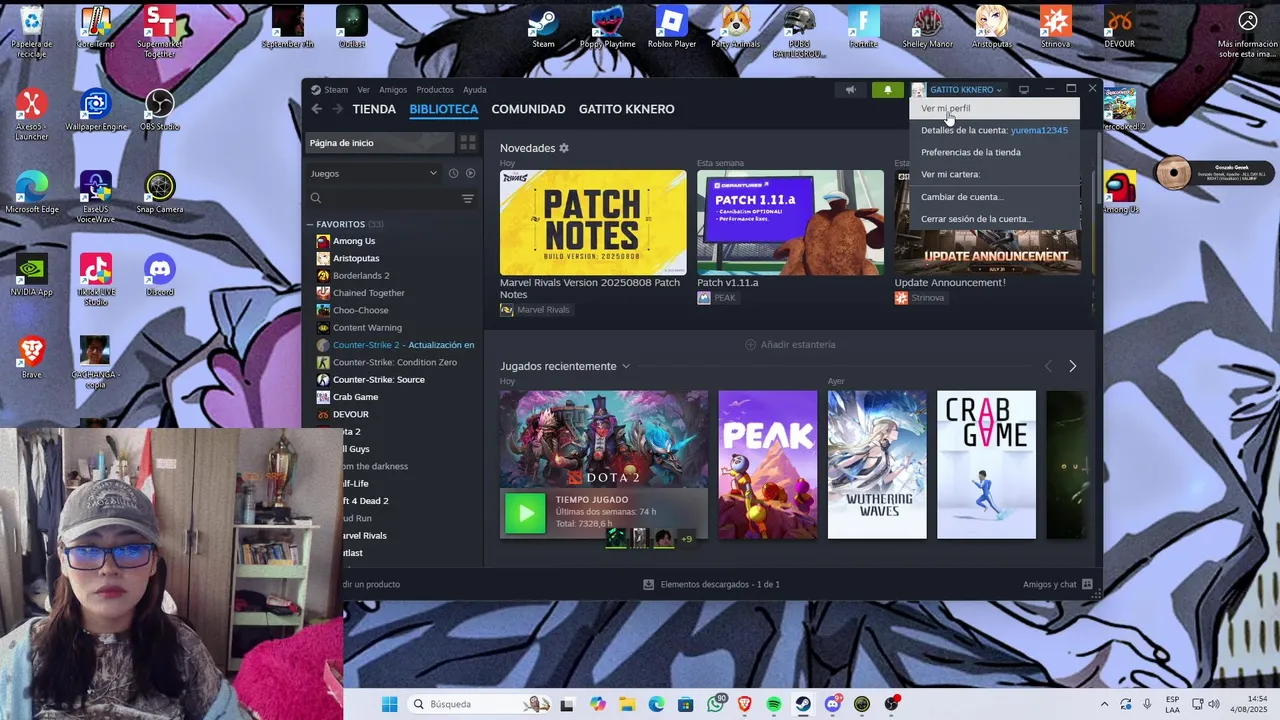Select Roblox Player desktop shortcut
1280x720 pixels.
coord(672,27)
